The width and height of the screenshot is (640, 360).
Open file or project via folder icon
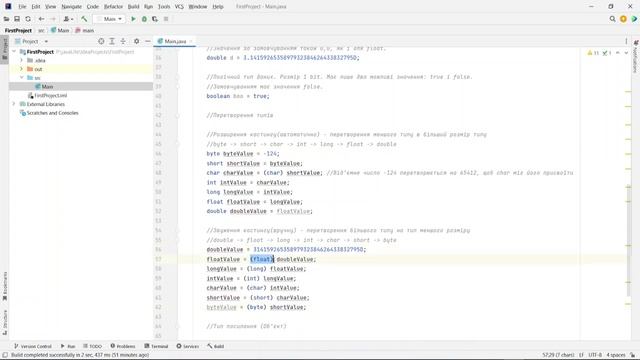point(6,19)
